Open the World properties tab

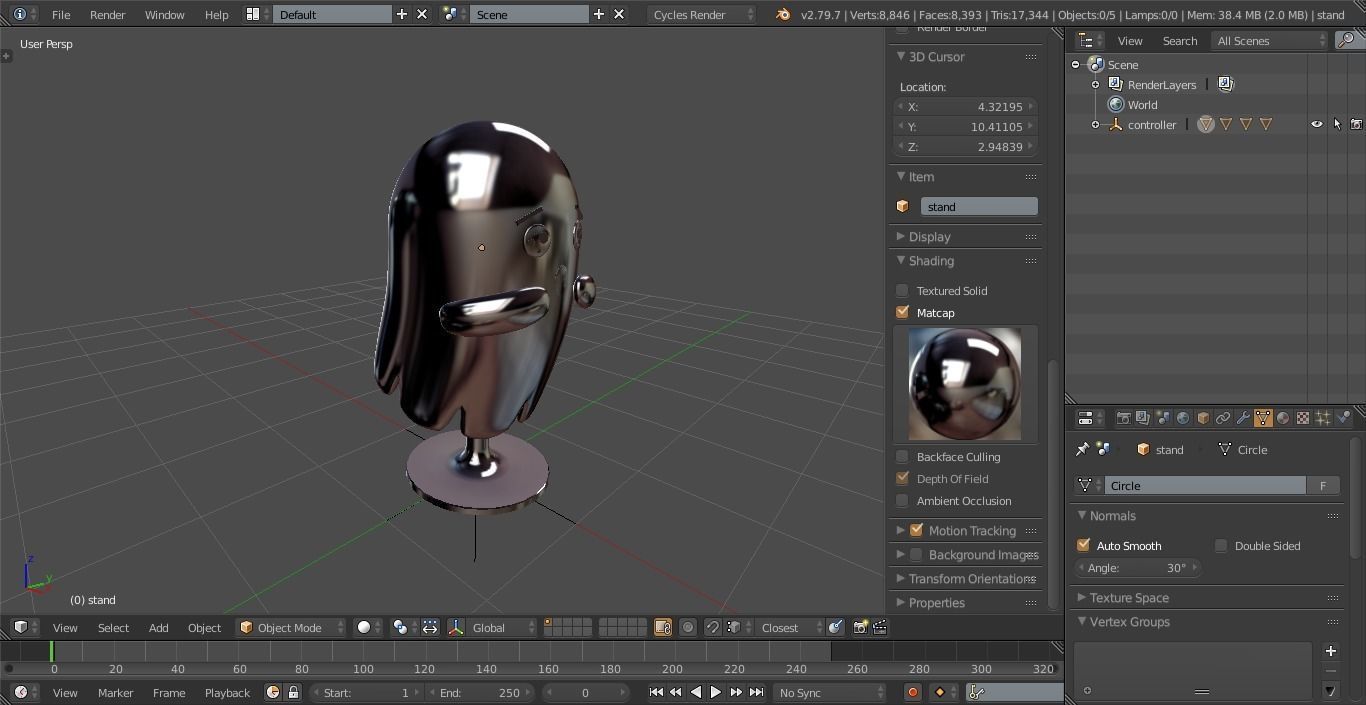pos(1183,418)
